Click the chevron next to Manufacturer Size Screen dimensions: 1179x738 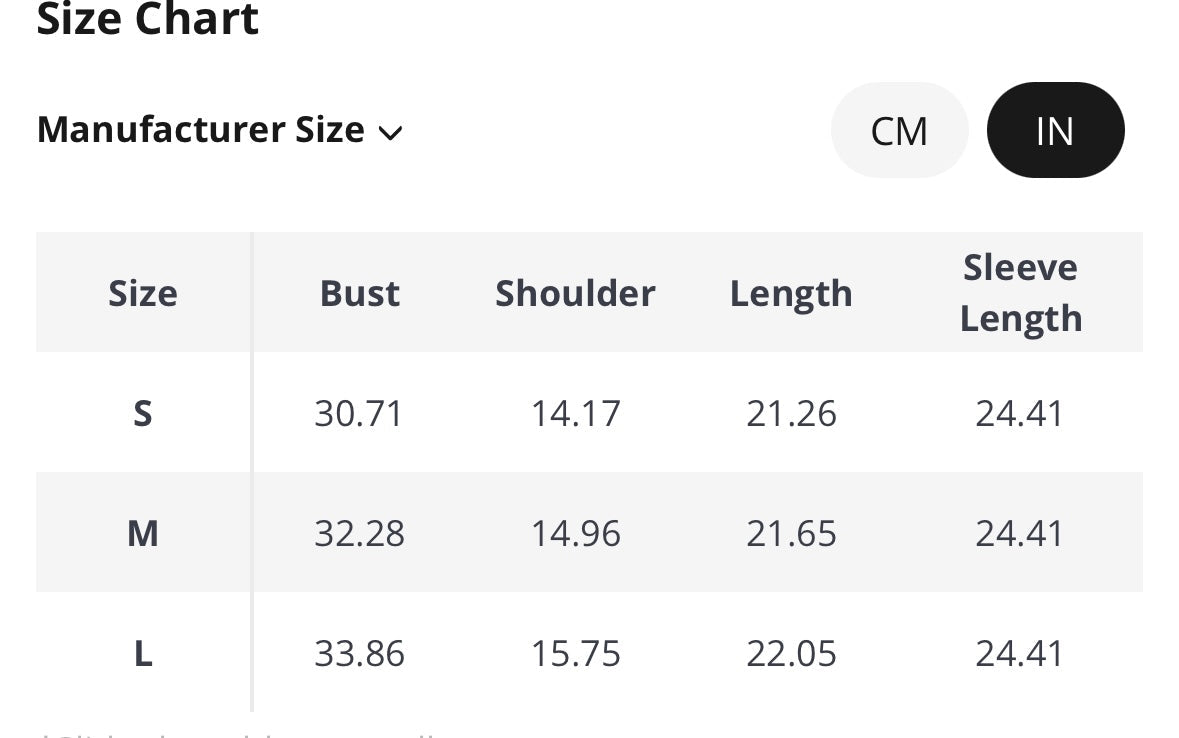[x=391, y=132]
